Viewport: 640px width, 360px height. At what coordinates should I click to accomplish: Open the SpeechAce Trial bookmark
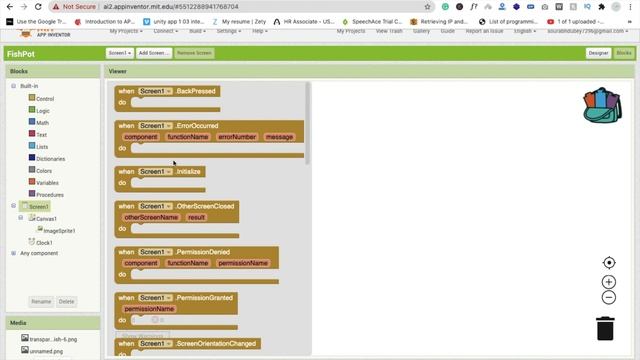click(372, 22)
